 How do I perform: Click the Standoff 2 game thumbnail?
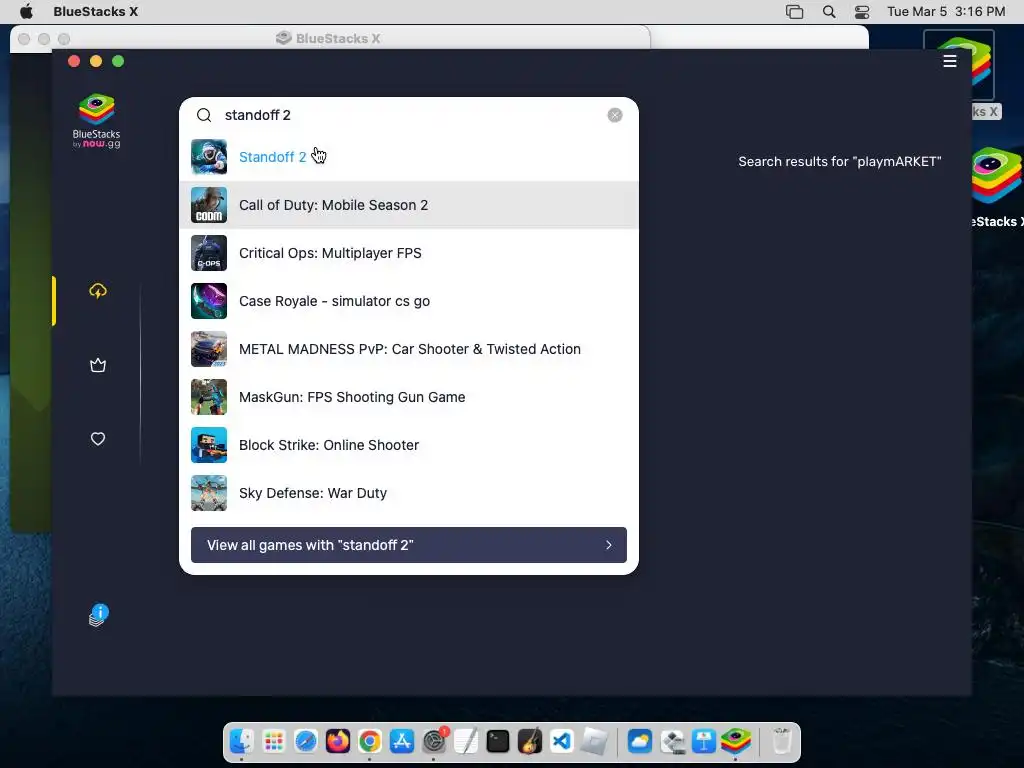pyautogui.click(x=209, y=157)
